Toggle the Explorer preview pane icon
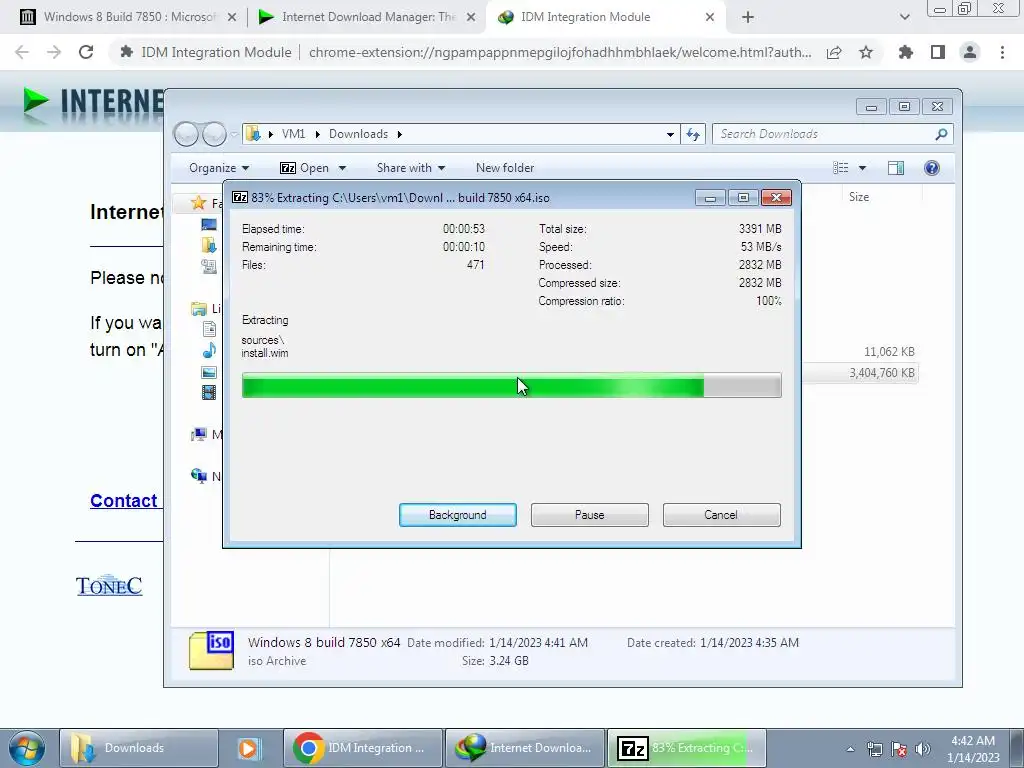 [x=896, y=168]
